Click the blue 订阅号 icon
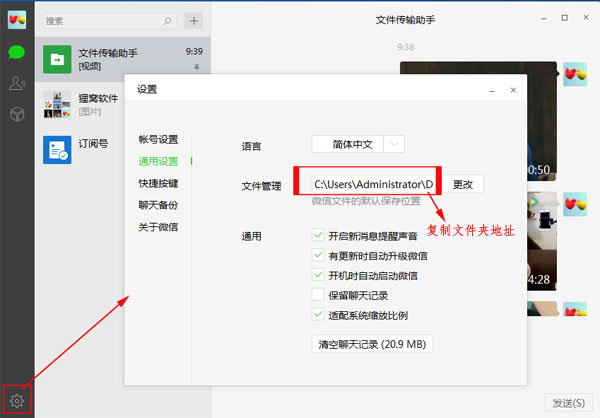This screenshot has width=600, height=418. [x=57, y=150]
